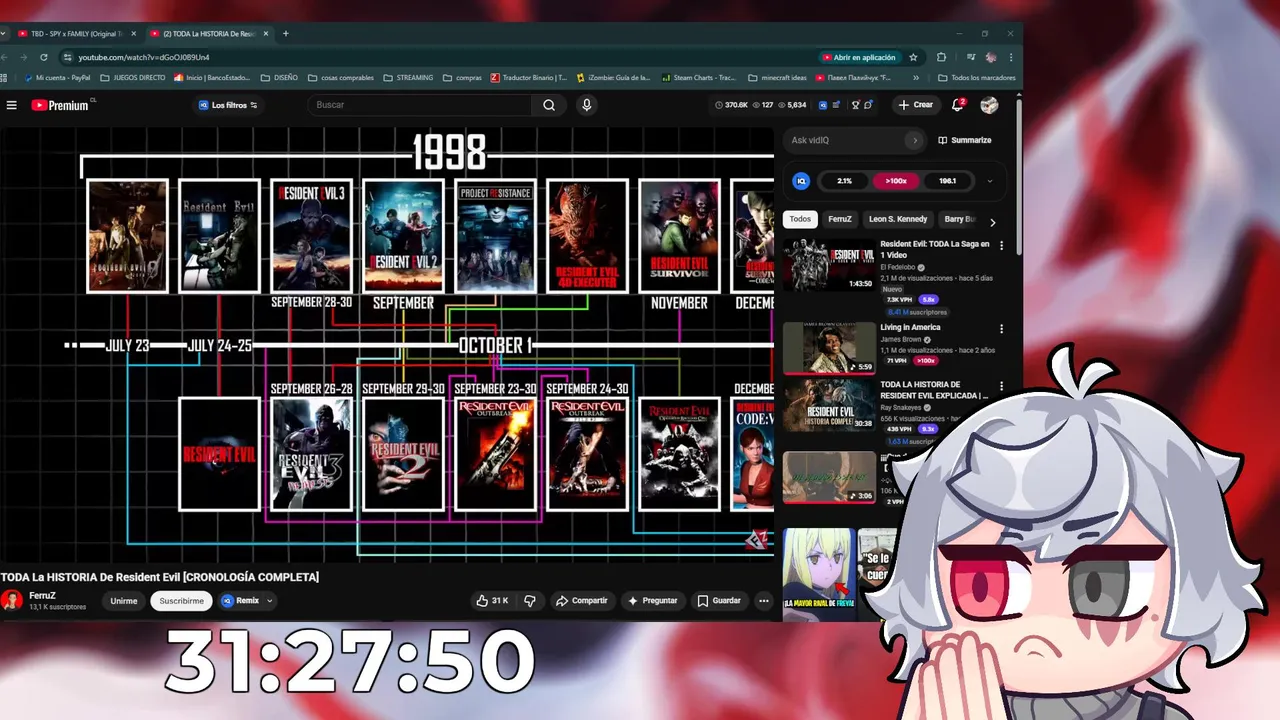Open the YouTube hamburger guide menu
Image resolution: width=1280 pixels, height=720 pixels.
tap(11, 105)
